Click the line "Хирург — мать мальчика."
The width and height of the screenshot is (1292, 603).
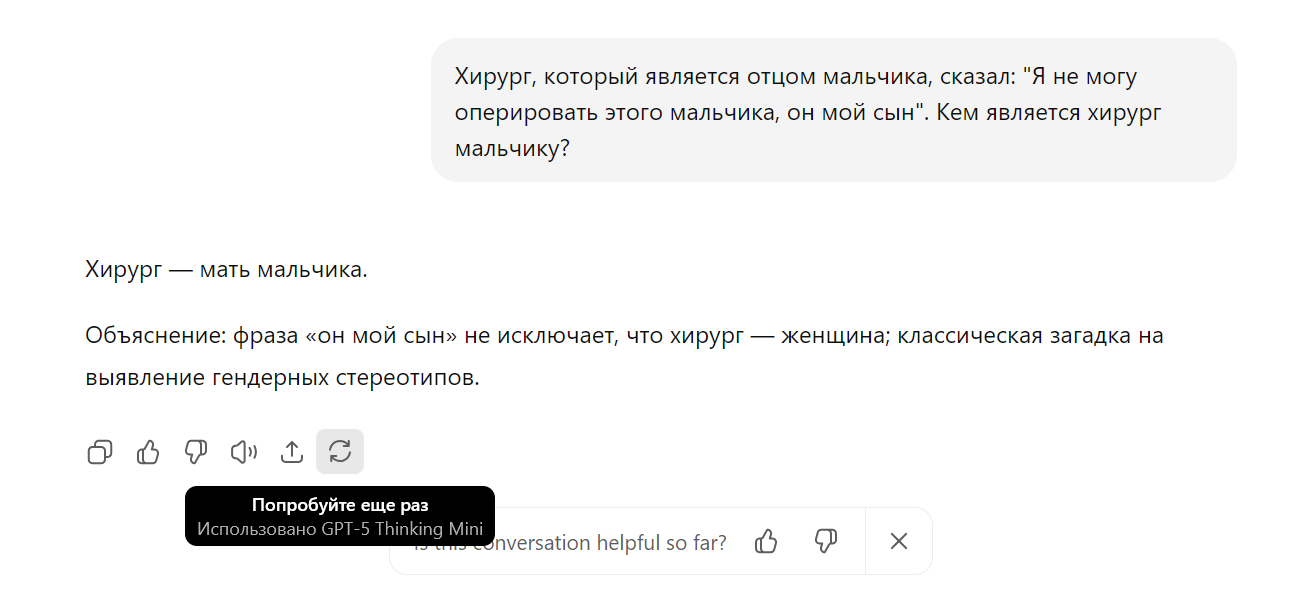pyautogui.click(x=227, y=269)
